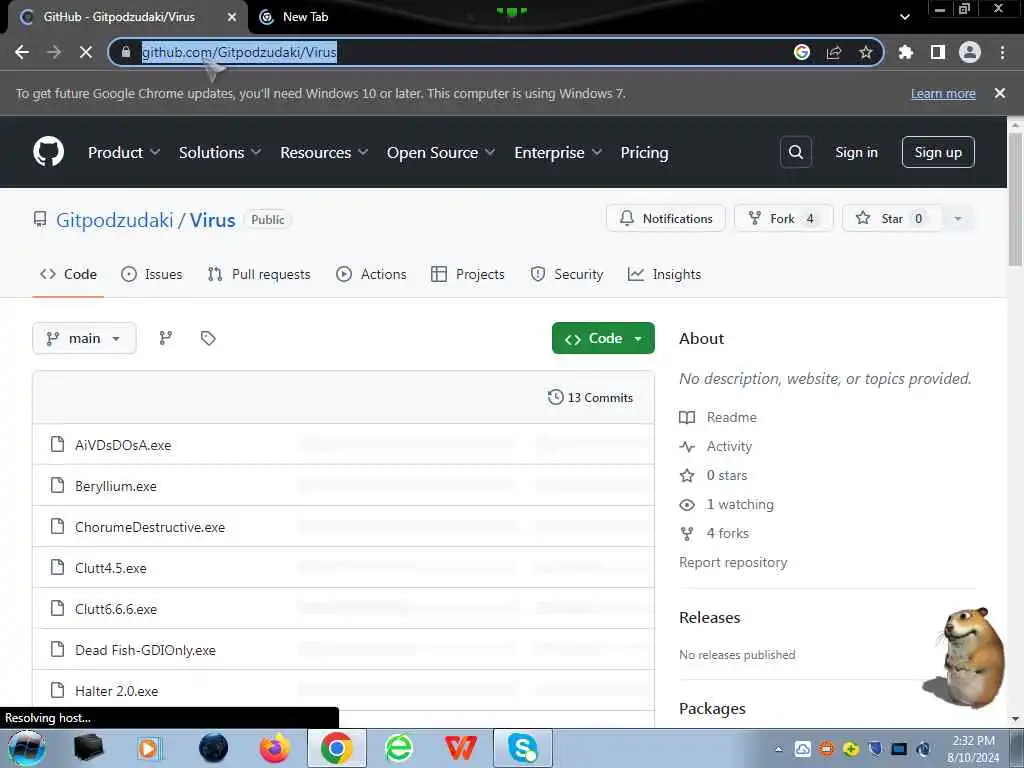Fork the repository with Fork button
Image resolution: width=1024 pixels, height=768 pixels.
[784, 218]
